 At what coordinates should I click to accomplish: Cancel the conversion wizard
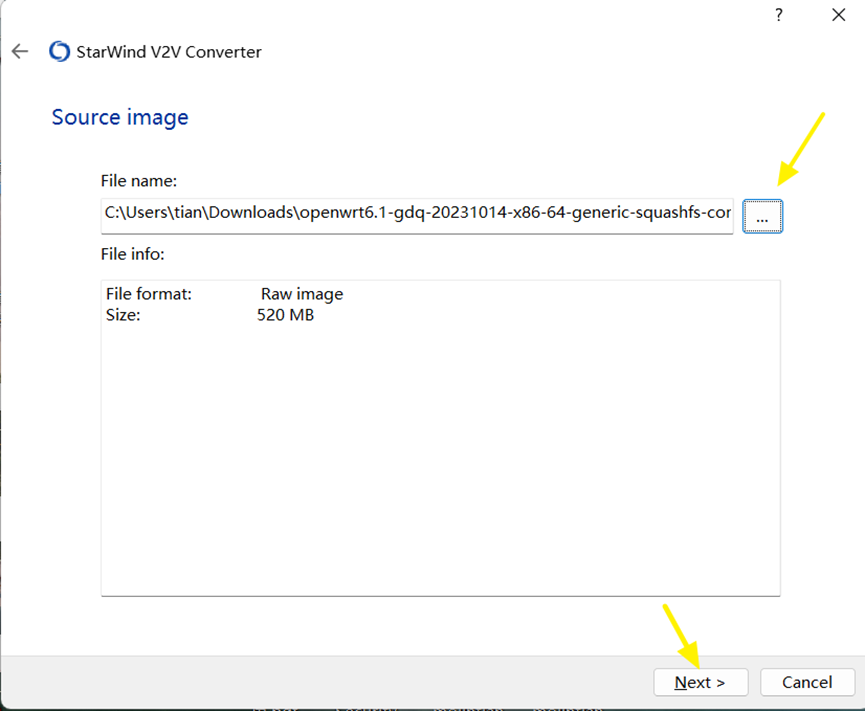tap(807, 682)
